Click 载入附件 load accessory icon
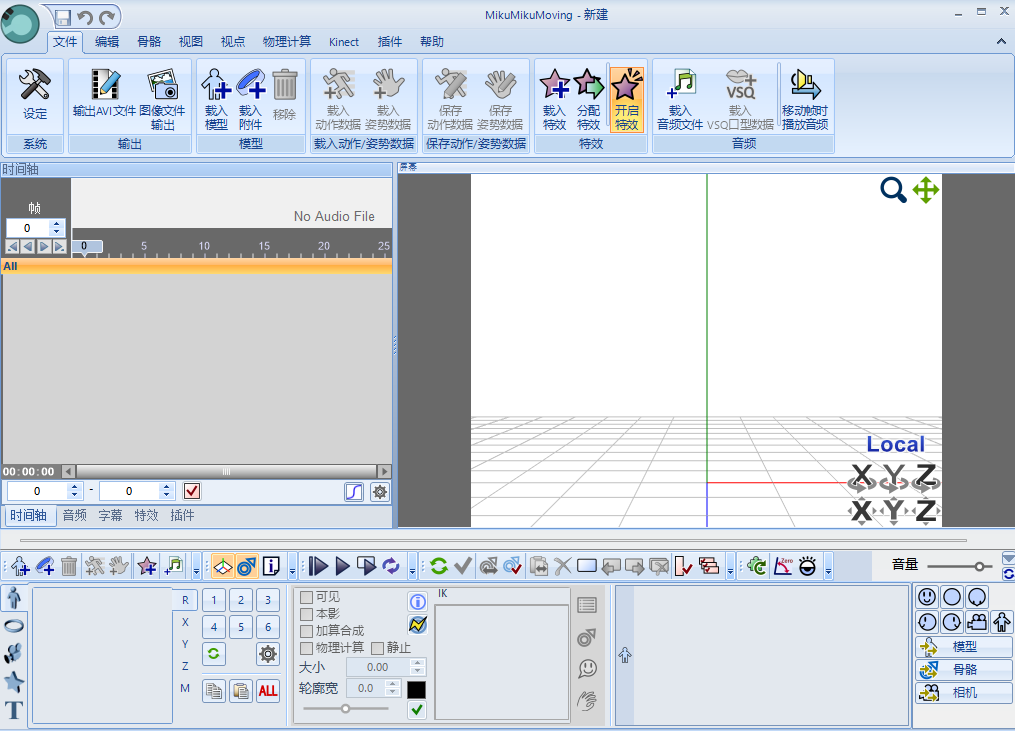This screenshot has width=1015, height=731. (x=250, y=95)
